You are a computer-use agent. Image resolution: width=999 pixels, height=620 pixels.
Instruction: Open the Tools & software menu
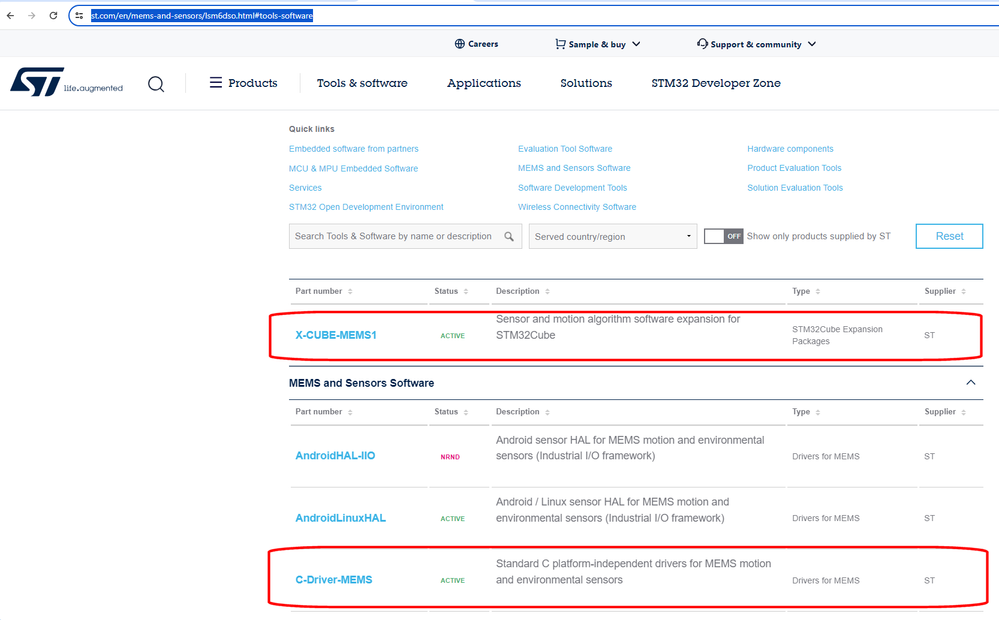pos(362,83)
